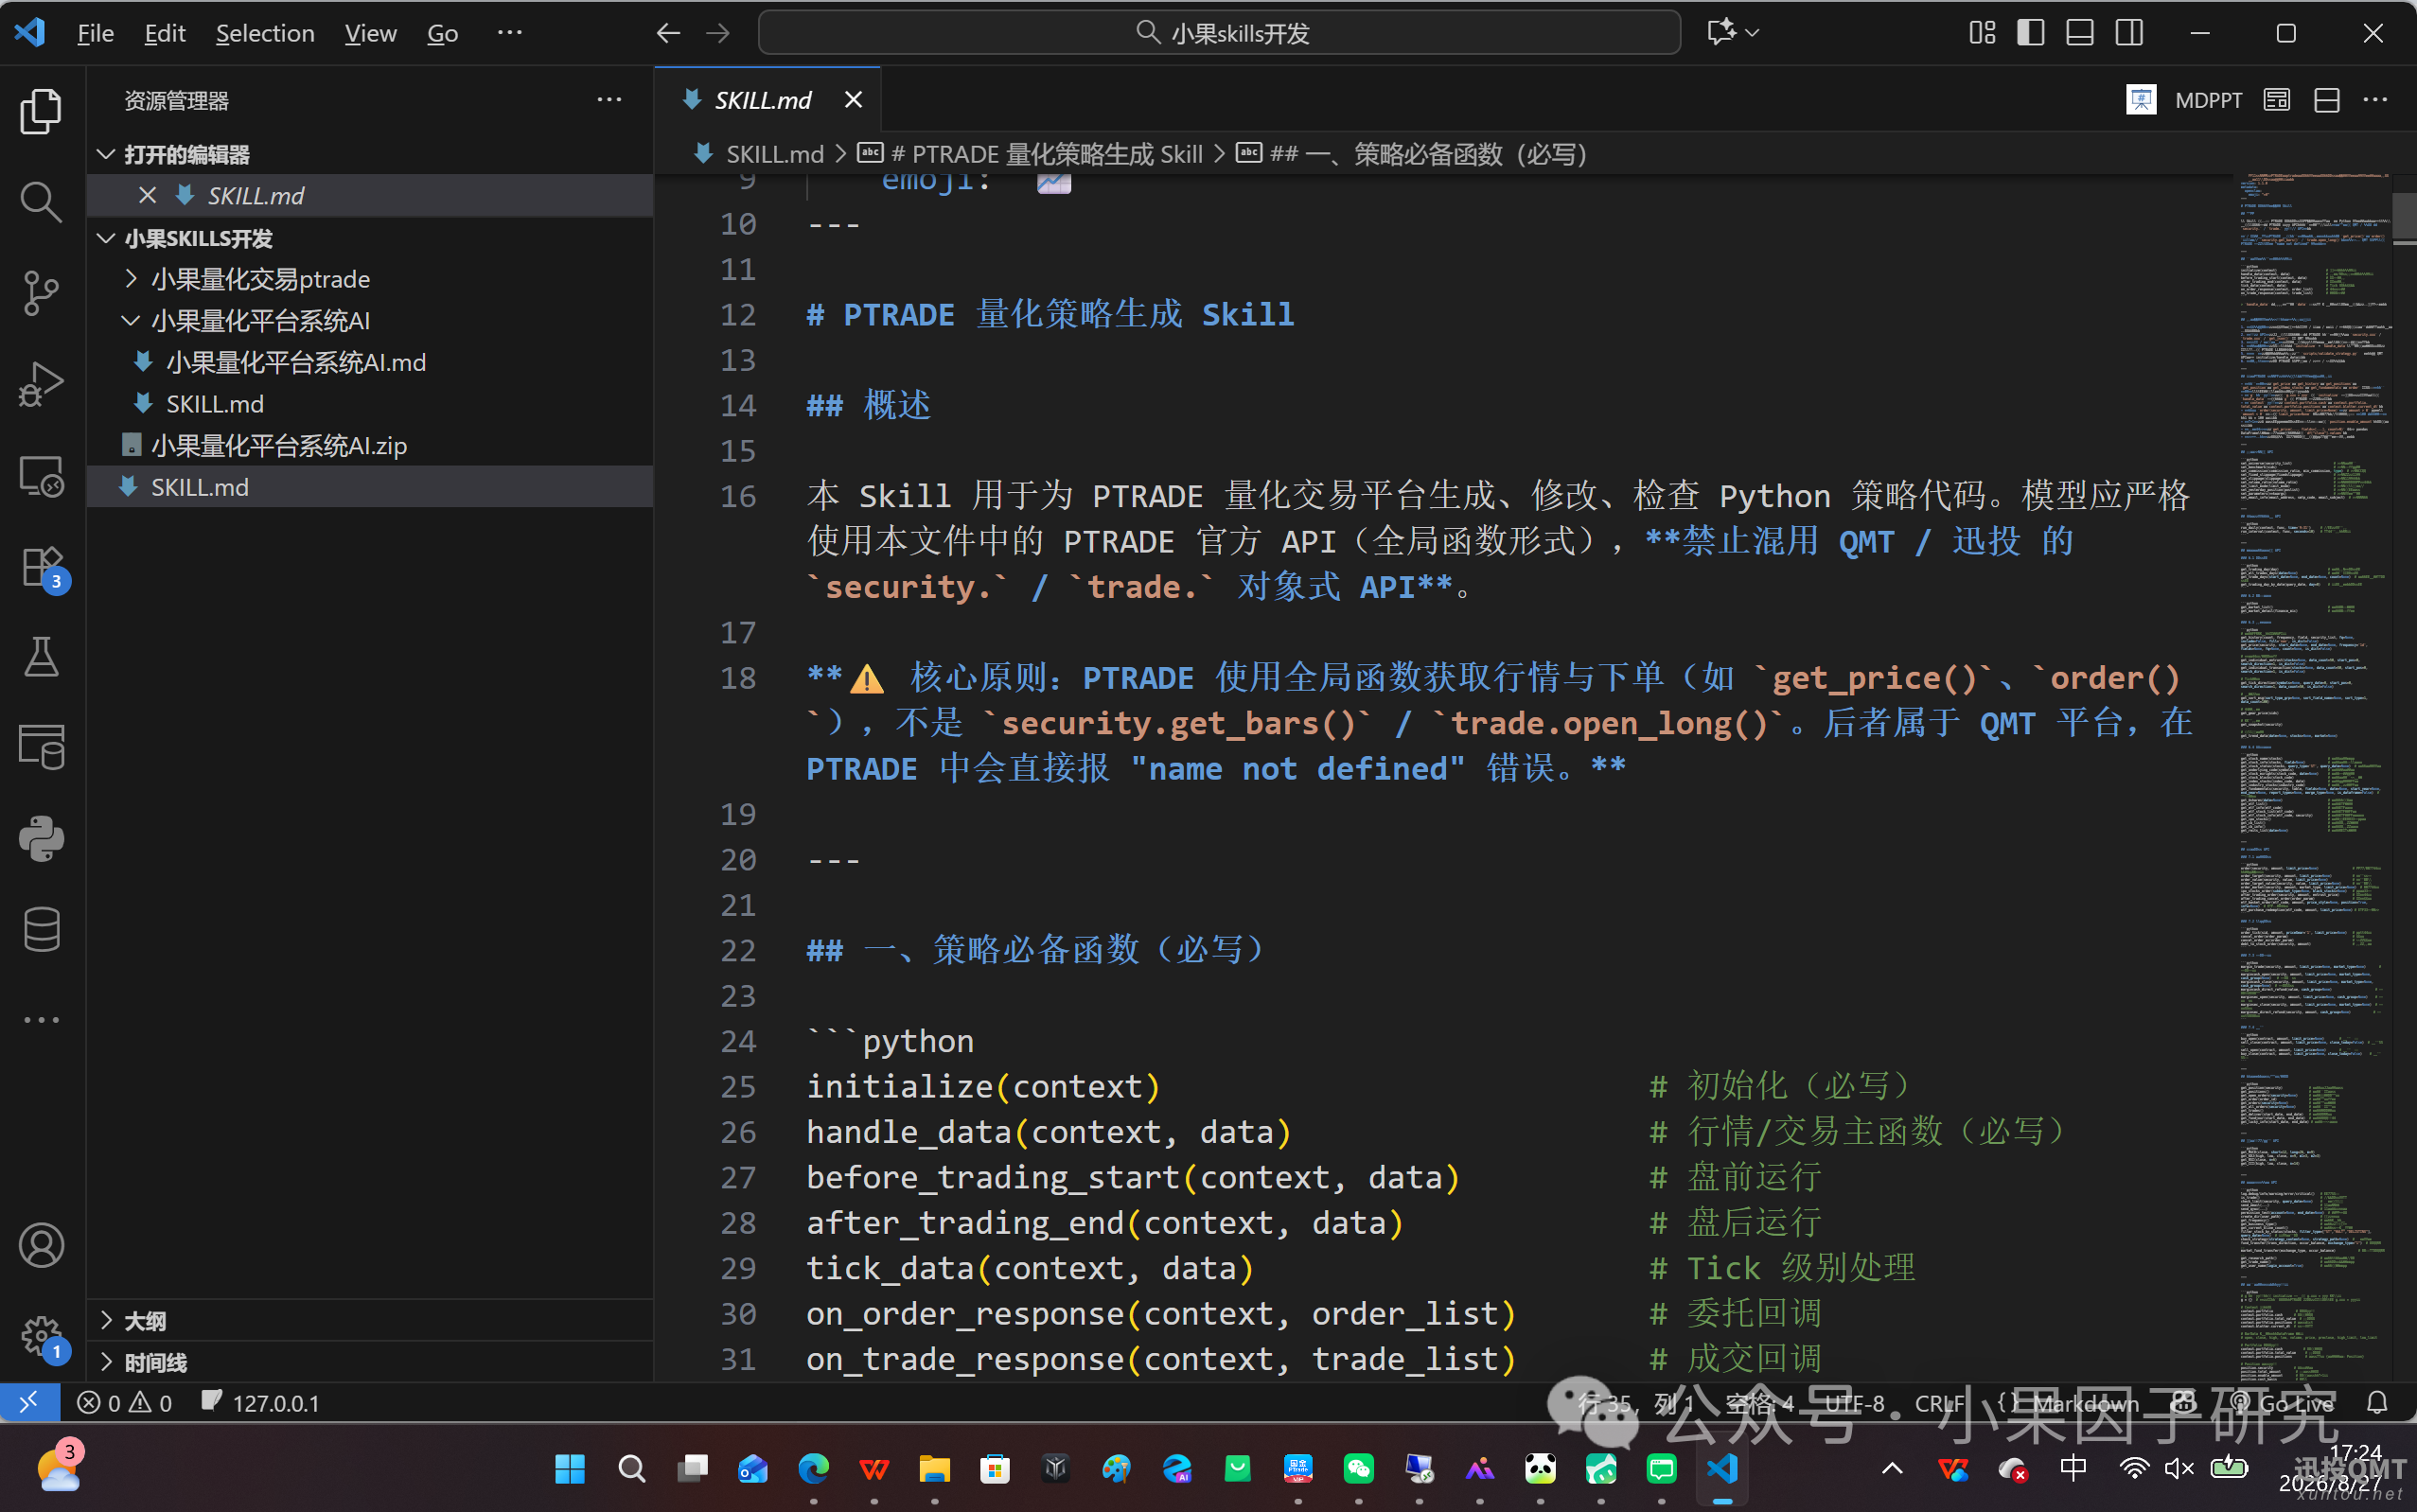This screenshot has height=1512, width=2417.
Task: Split the editor layout
Action: click(x=2327, y=100)
